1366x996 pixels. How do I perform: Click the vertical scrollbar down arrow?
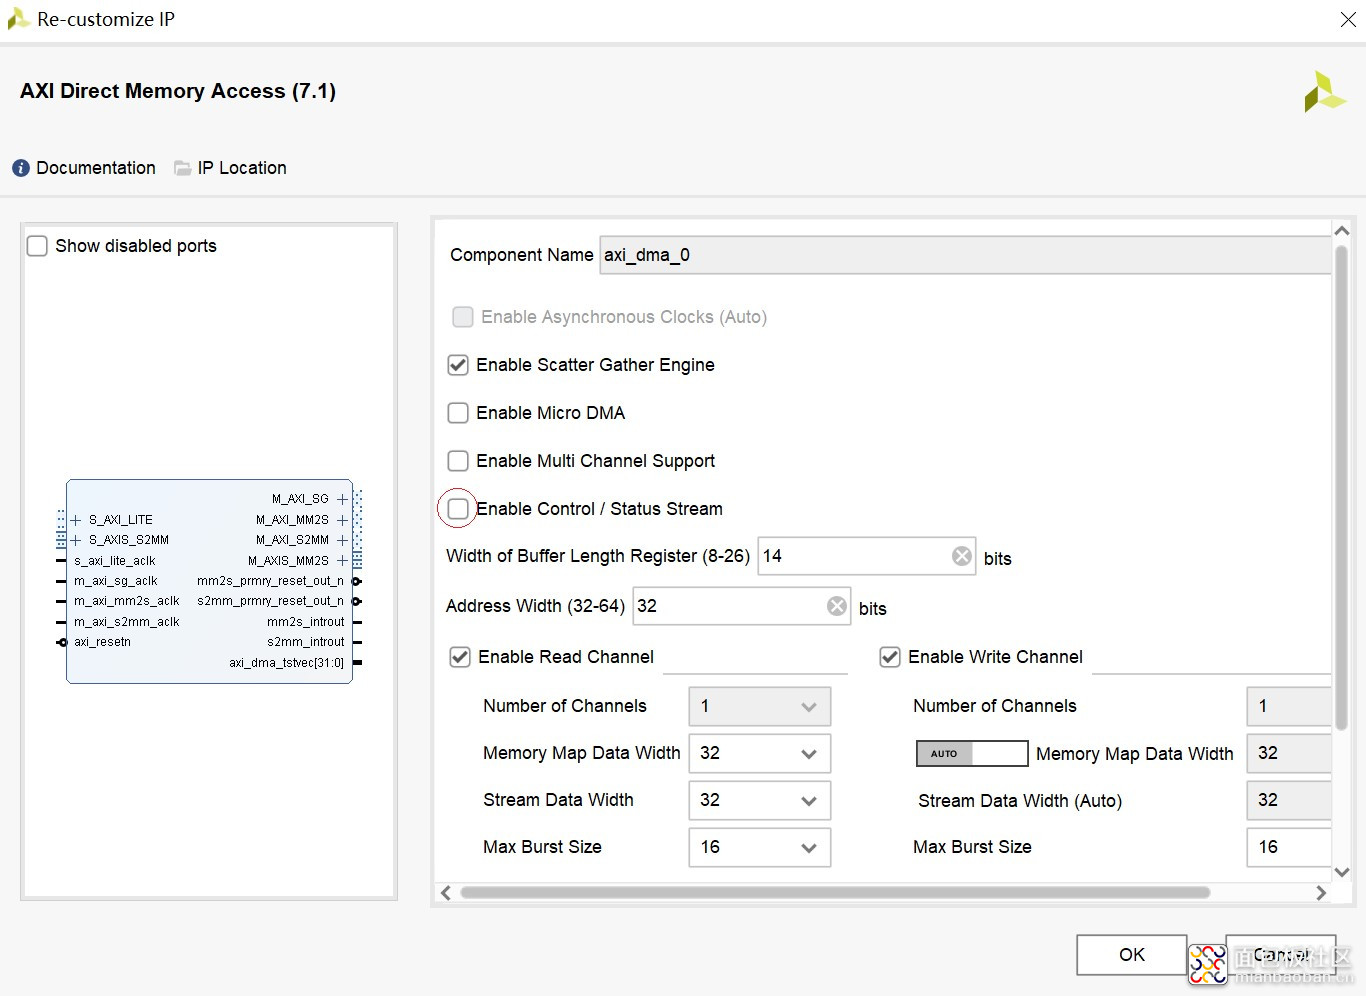coord(1342,872)
